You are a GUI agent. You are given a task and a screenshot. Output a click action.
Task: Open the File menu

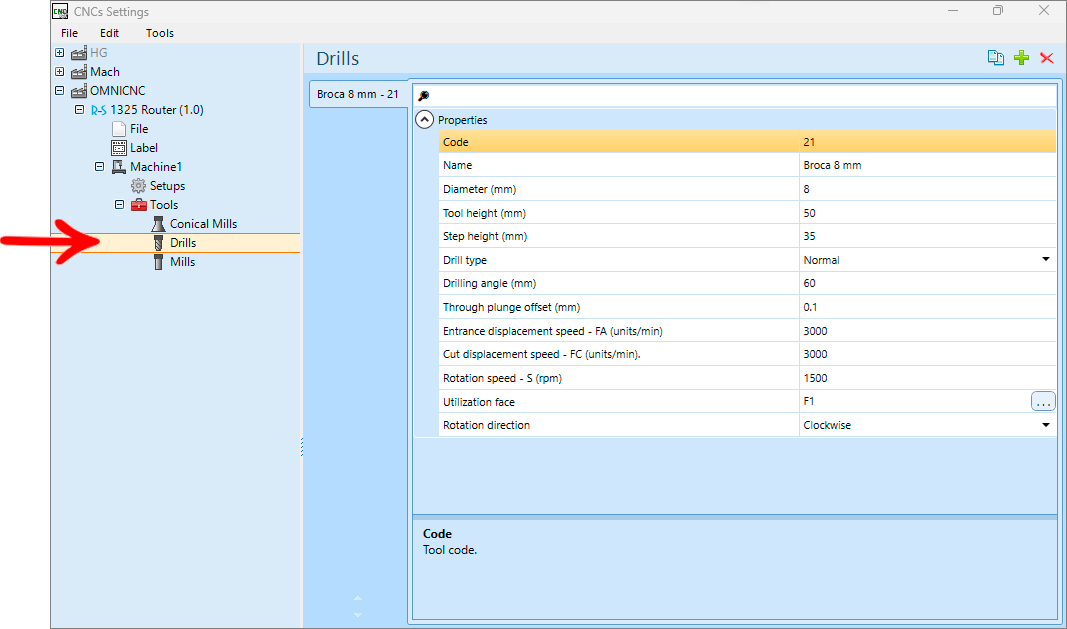coord(69,33)
